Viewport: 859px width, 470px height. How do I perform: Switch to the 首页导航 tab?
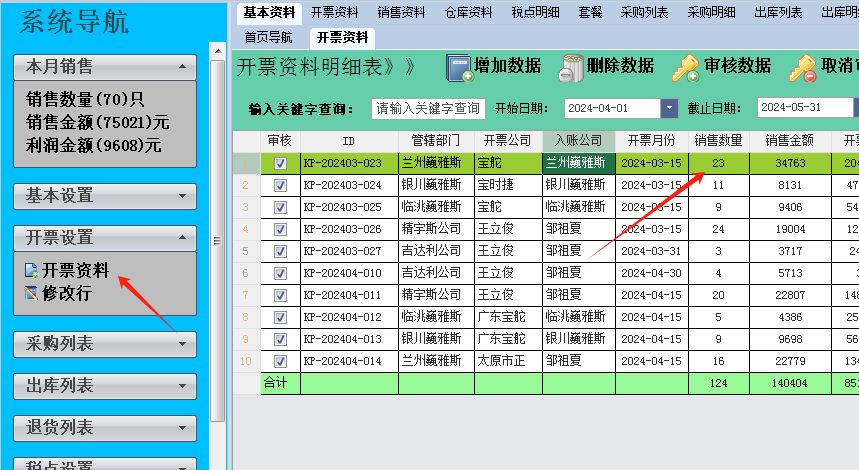coord(269,37)
